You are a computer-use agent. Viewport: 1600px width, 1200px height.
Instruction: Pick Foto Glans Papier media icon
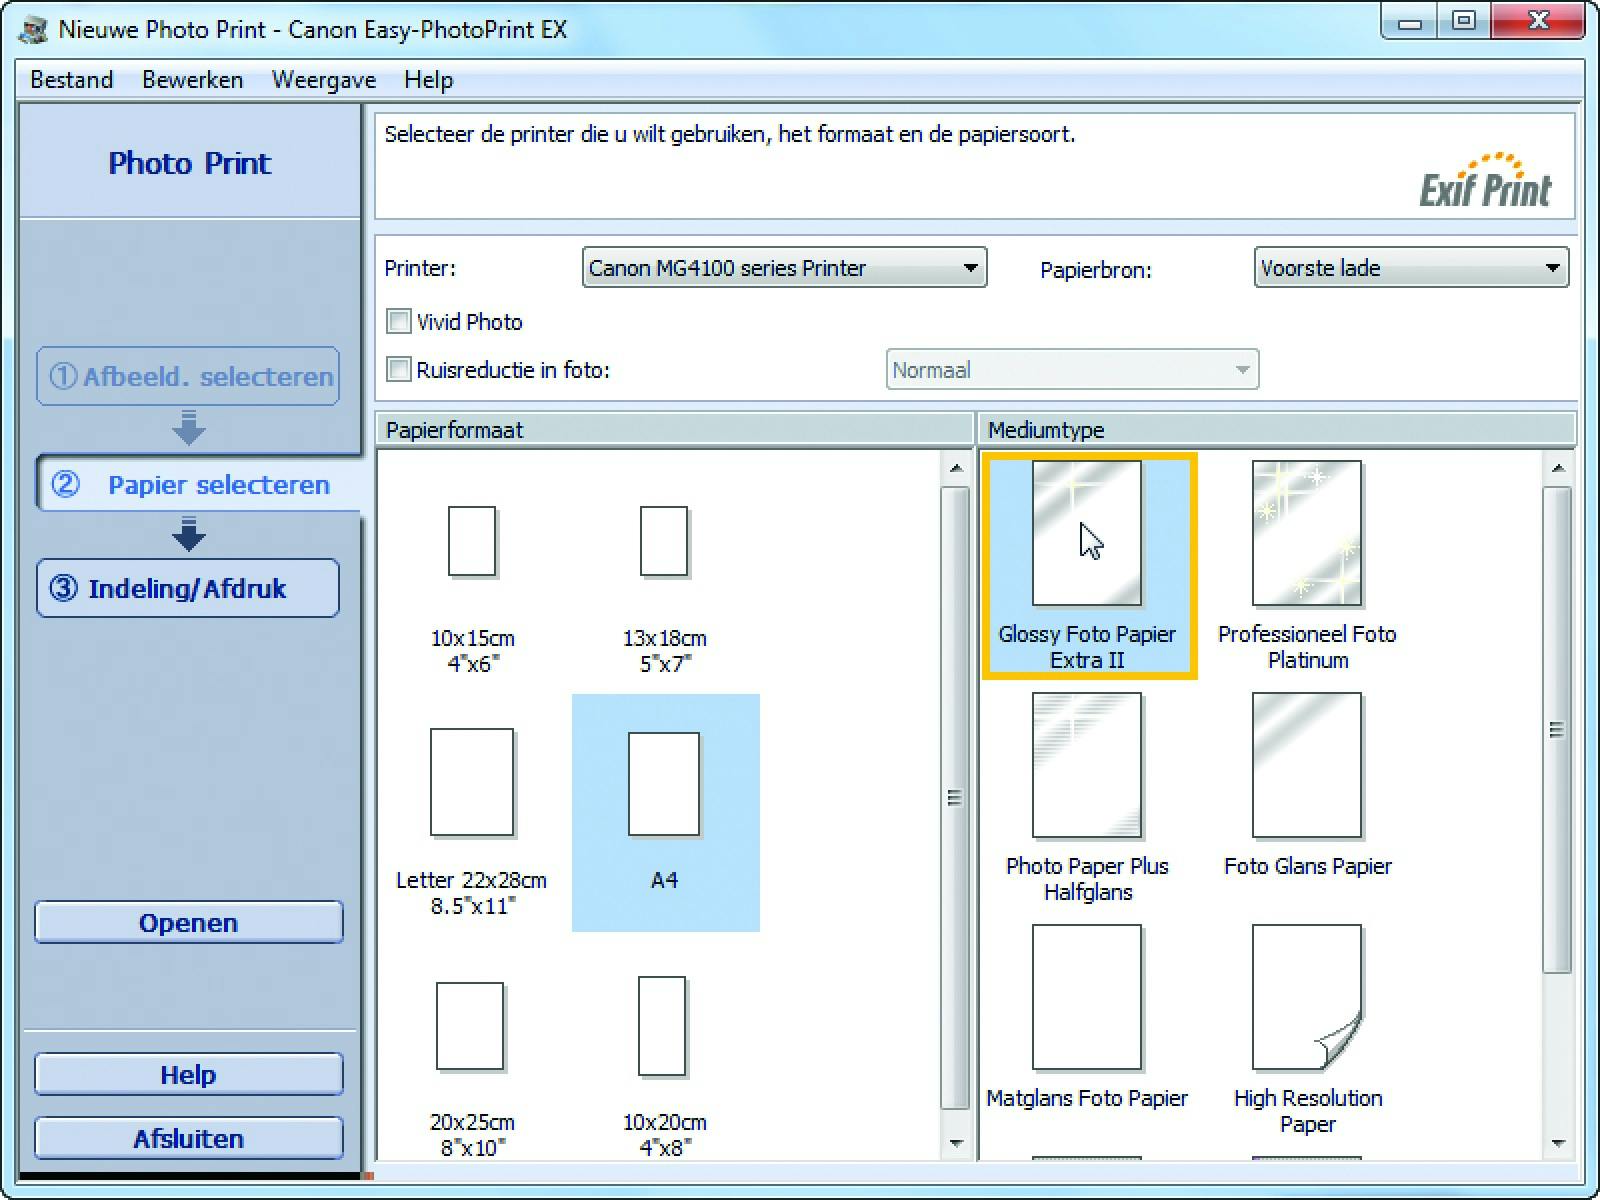pos(1307,765)
